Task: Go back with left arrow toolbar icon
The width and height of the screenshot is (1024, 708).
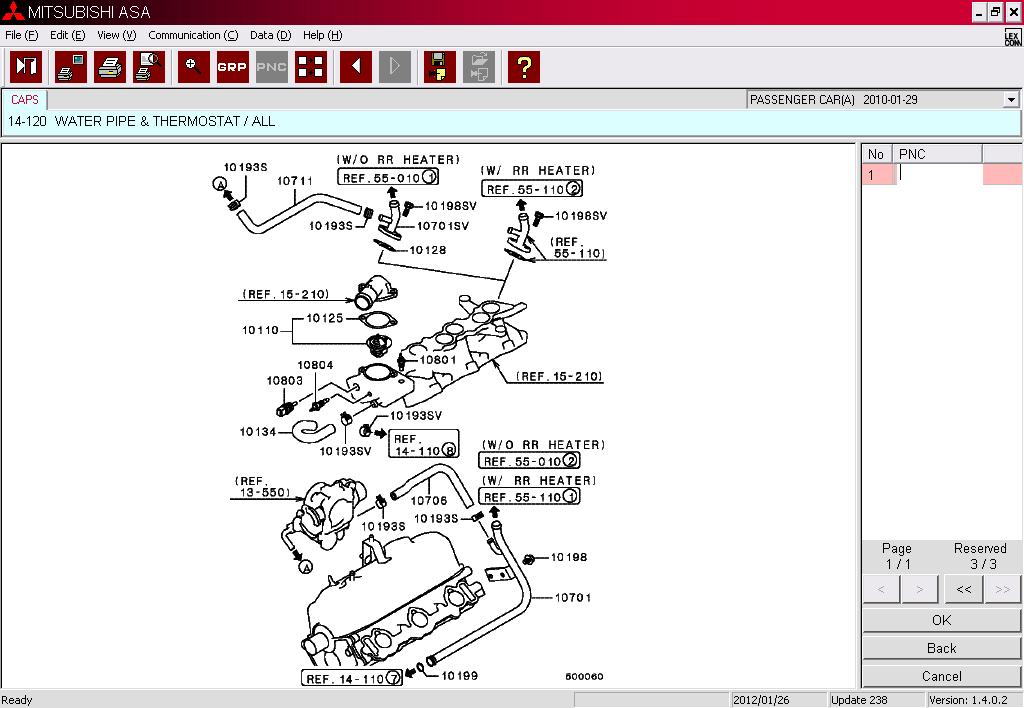Action: pyautogui.click(x=356, y=67)
